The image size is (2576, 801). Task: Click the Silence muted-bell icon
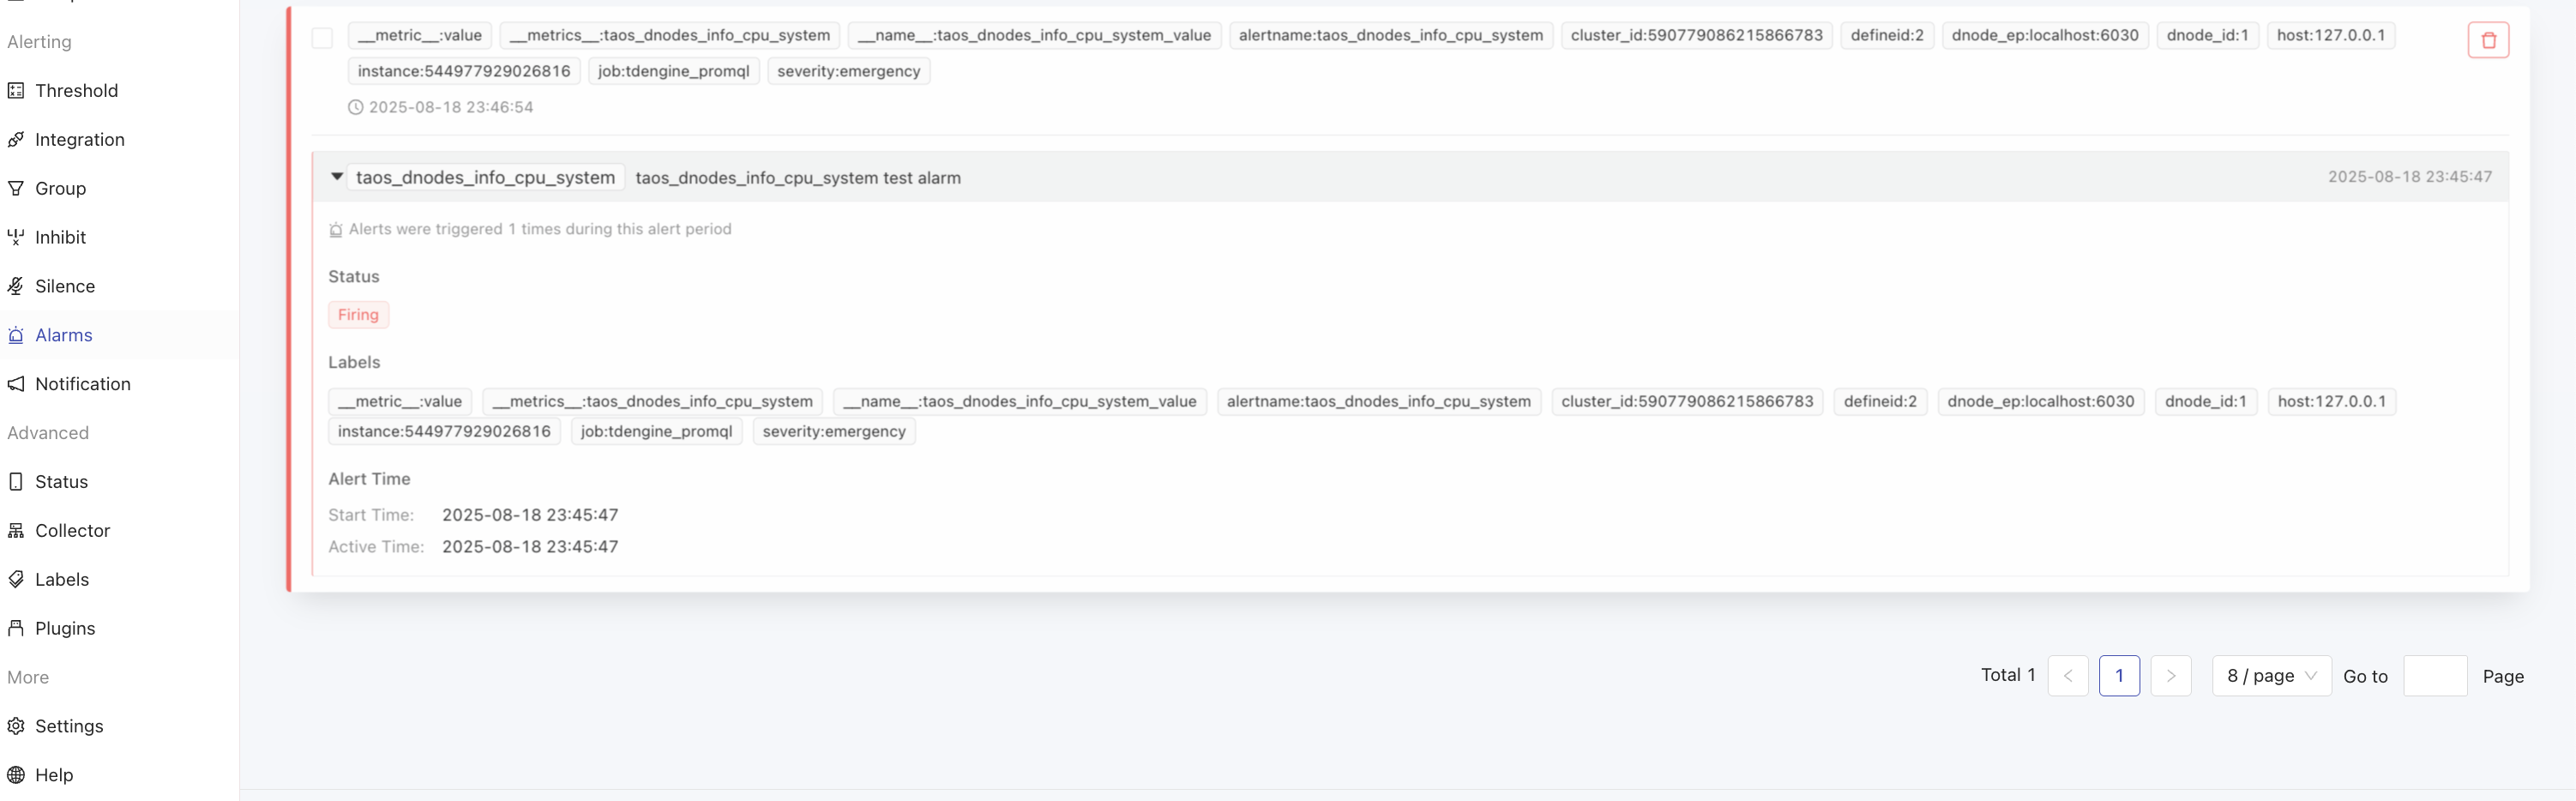(16, 287)
